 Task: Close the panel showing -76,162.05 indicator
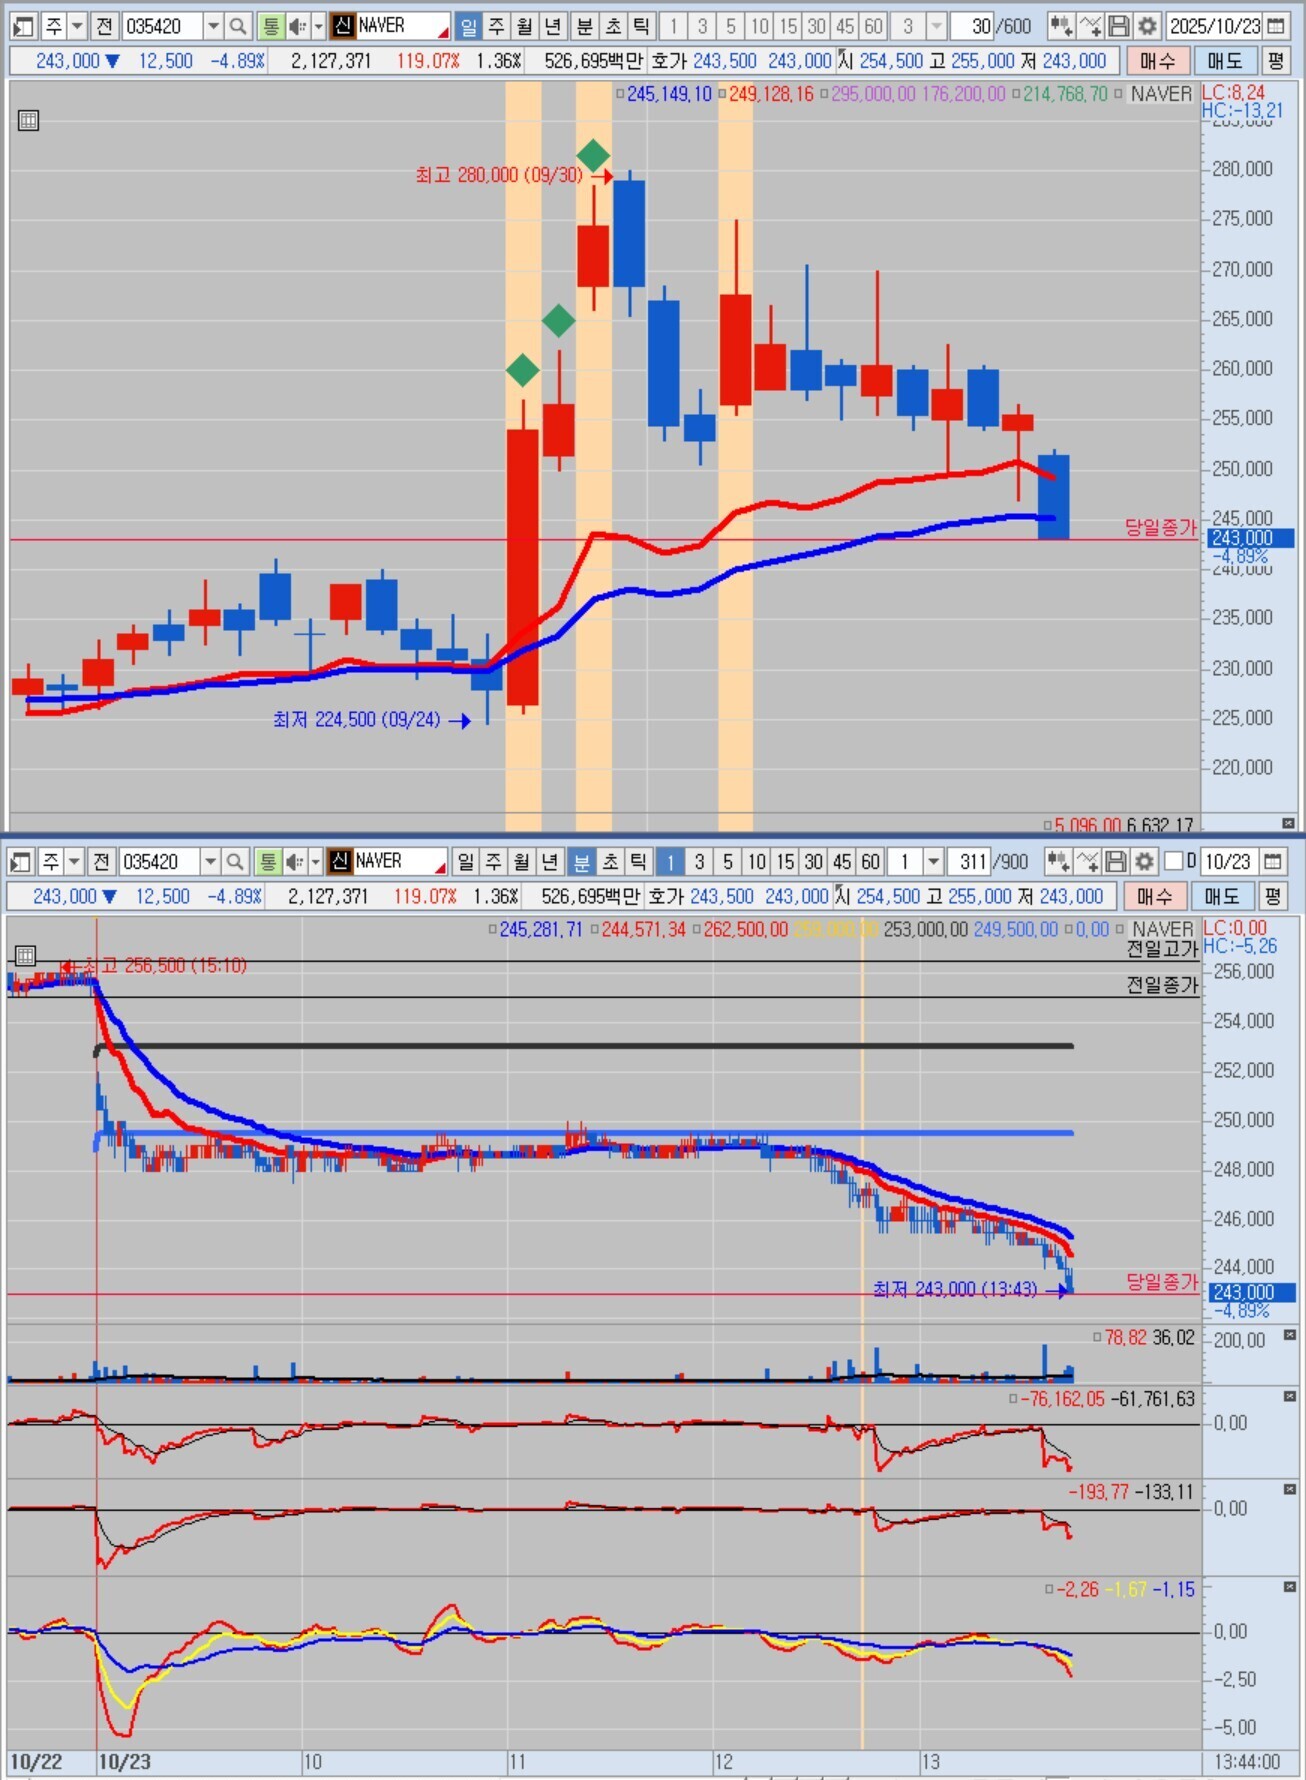pyautogui.click(x=1290, y=1396)
